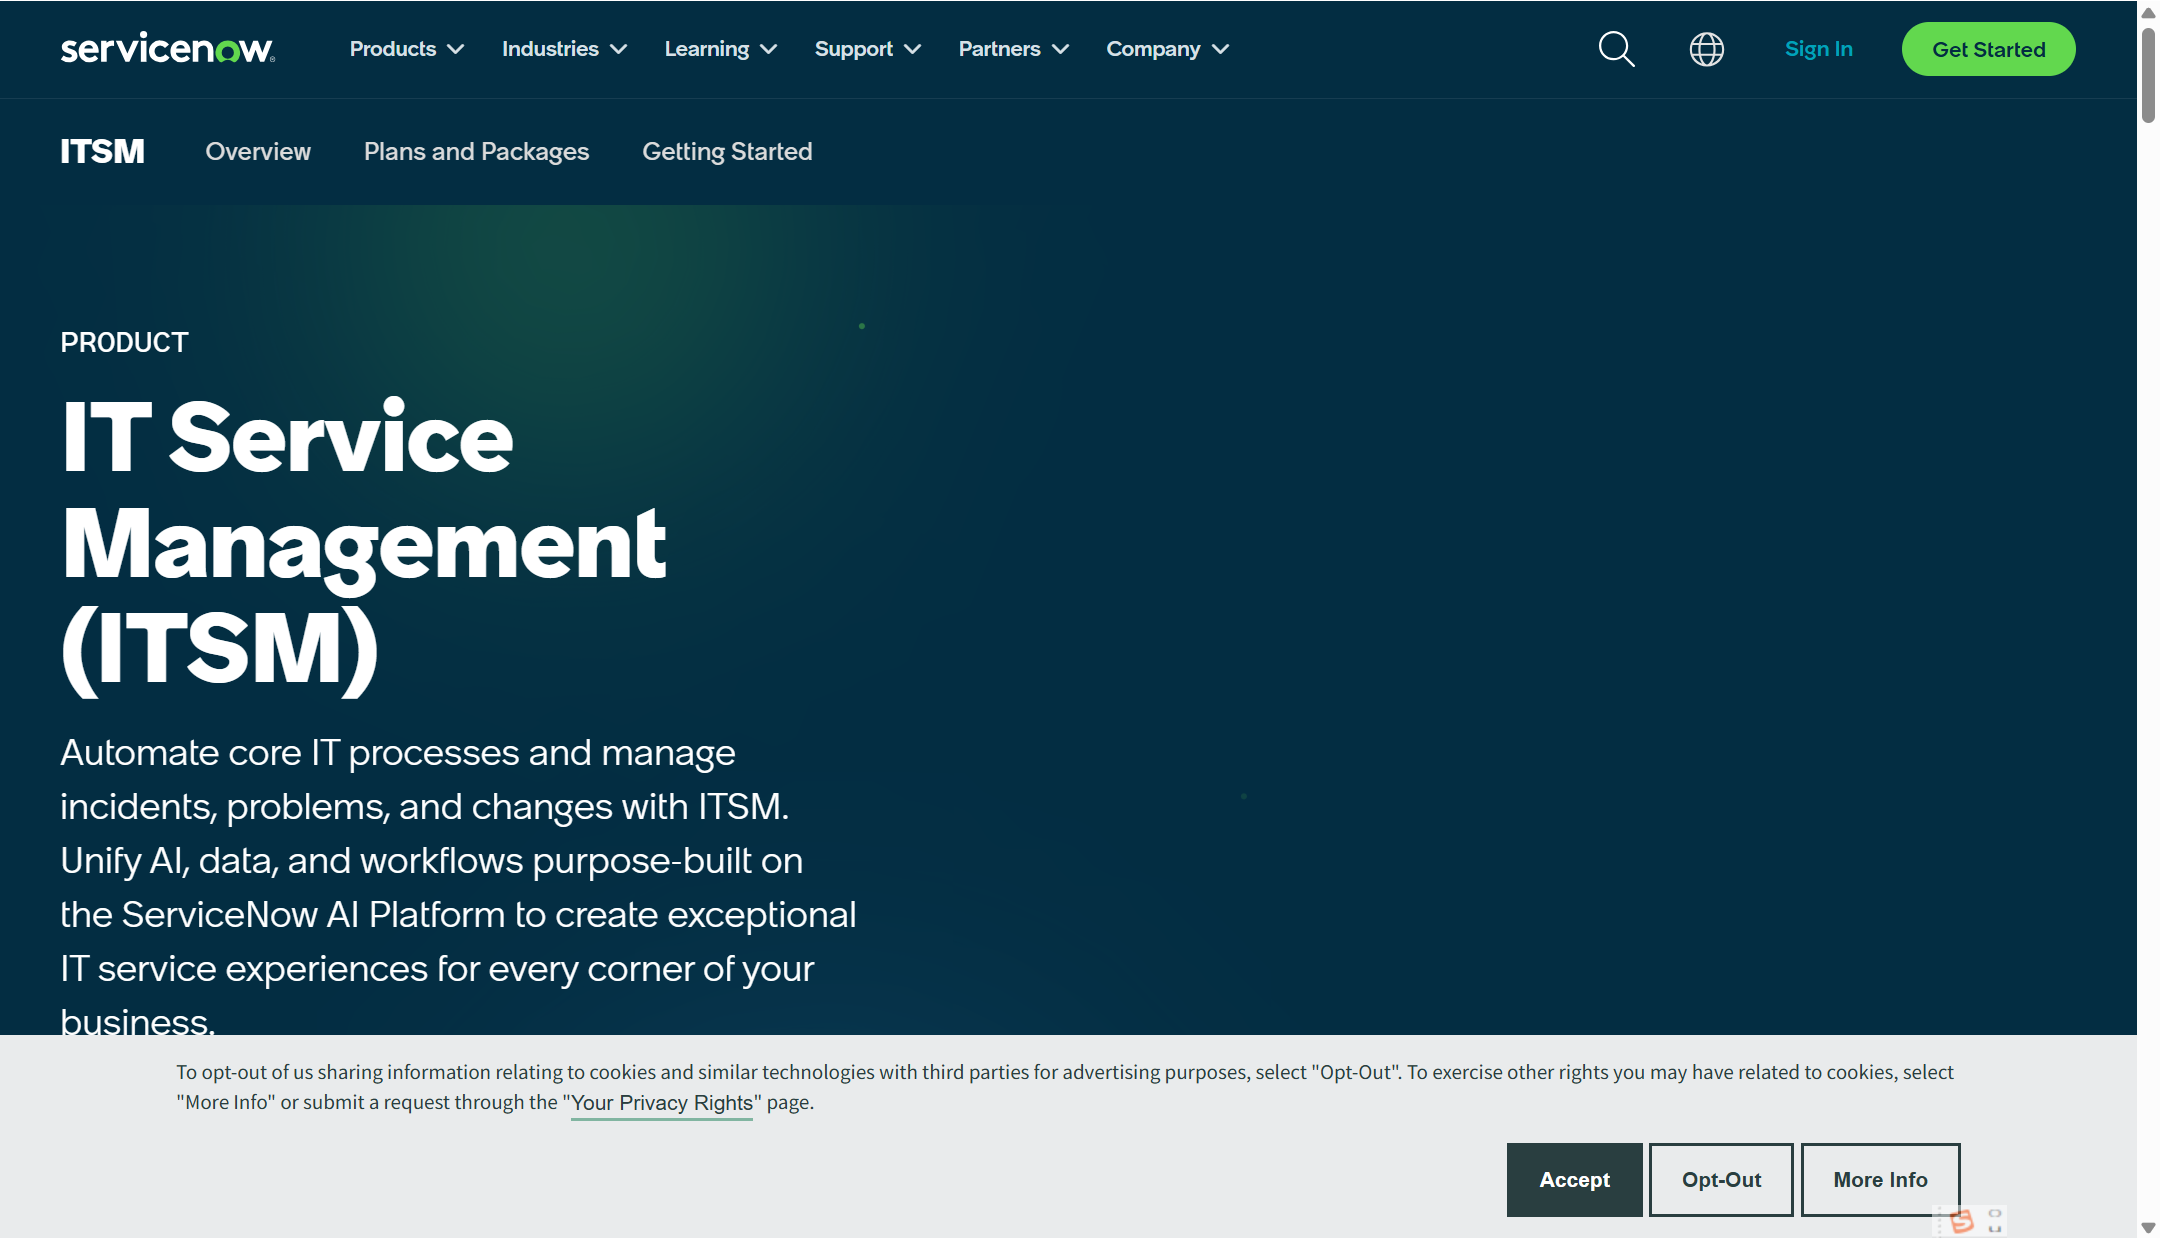
Task: Switch to Plans and Packages tab
Action: coord(476,152)
